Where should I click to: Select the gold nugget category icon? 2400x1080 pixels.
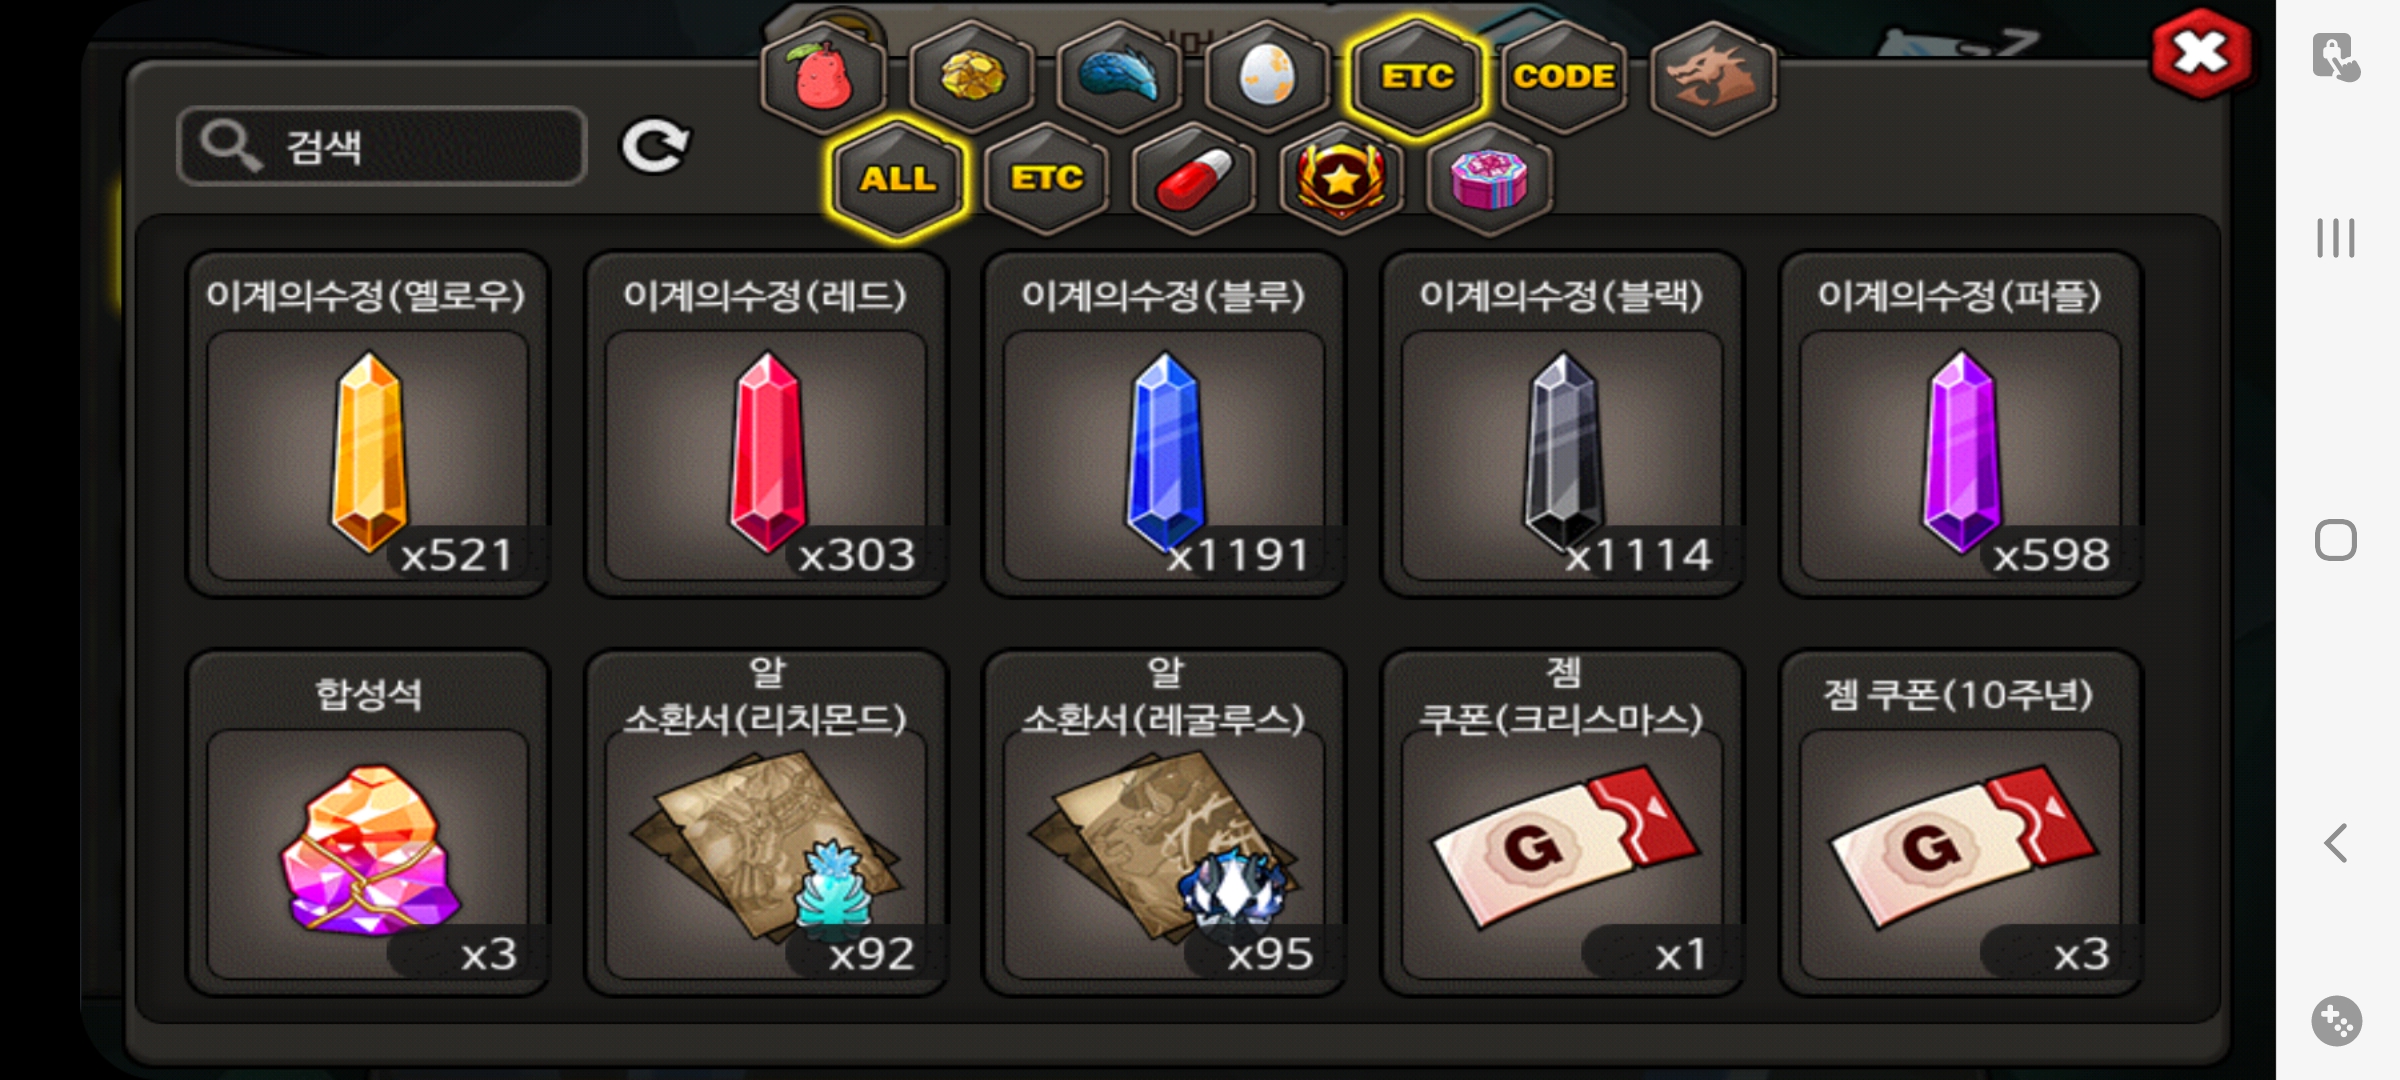pos(972,77)
